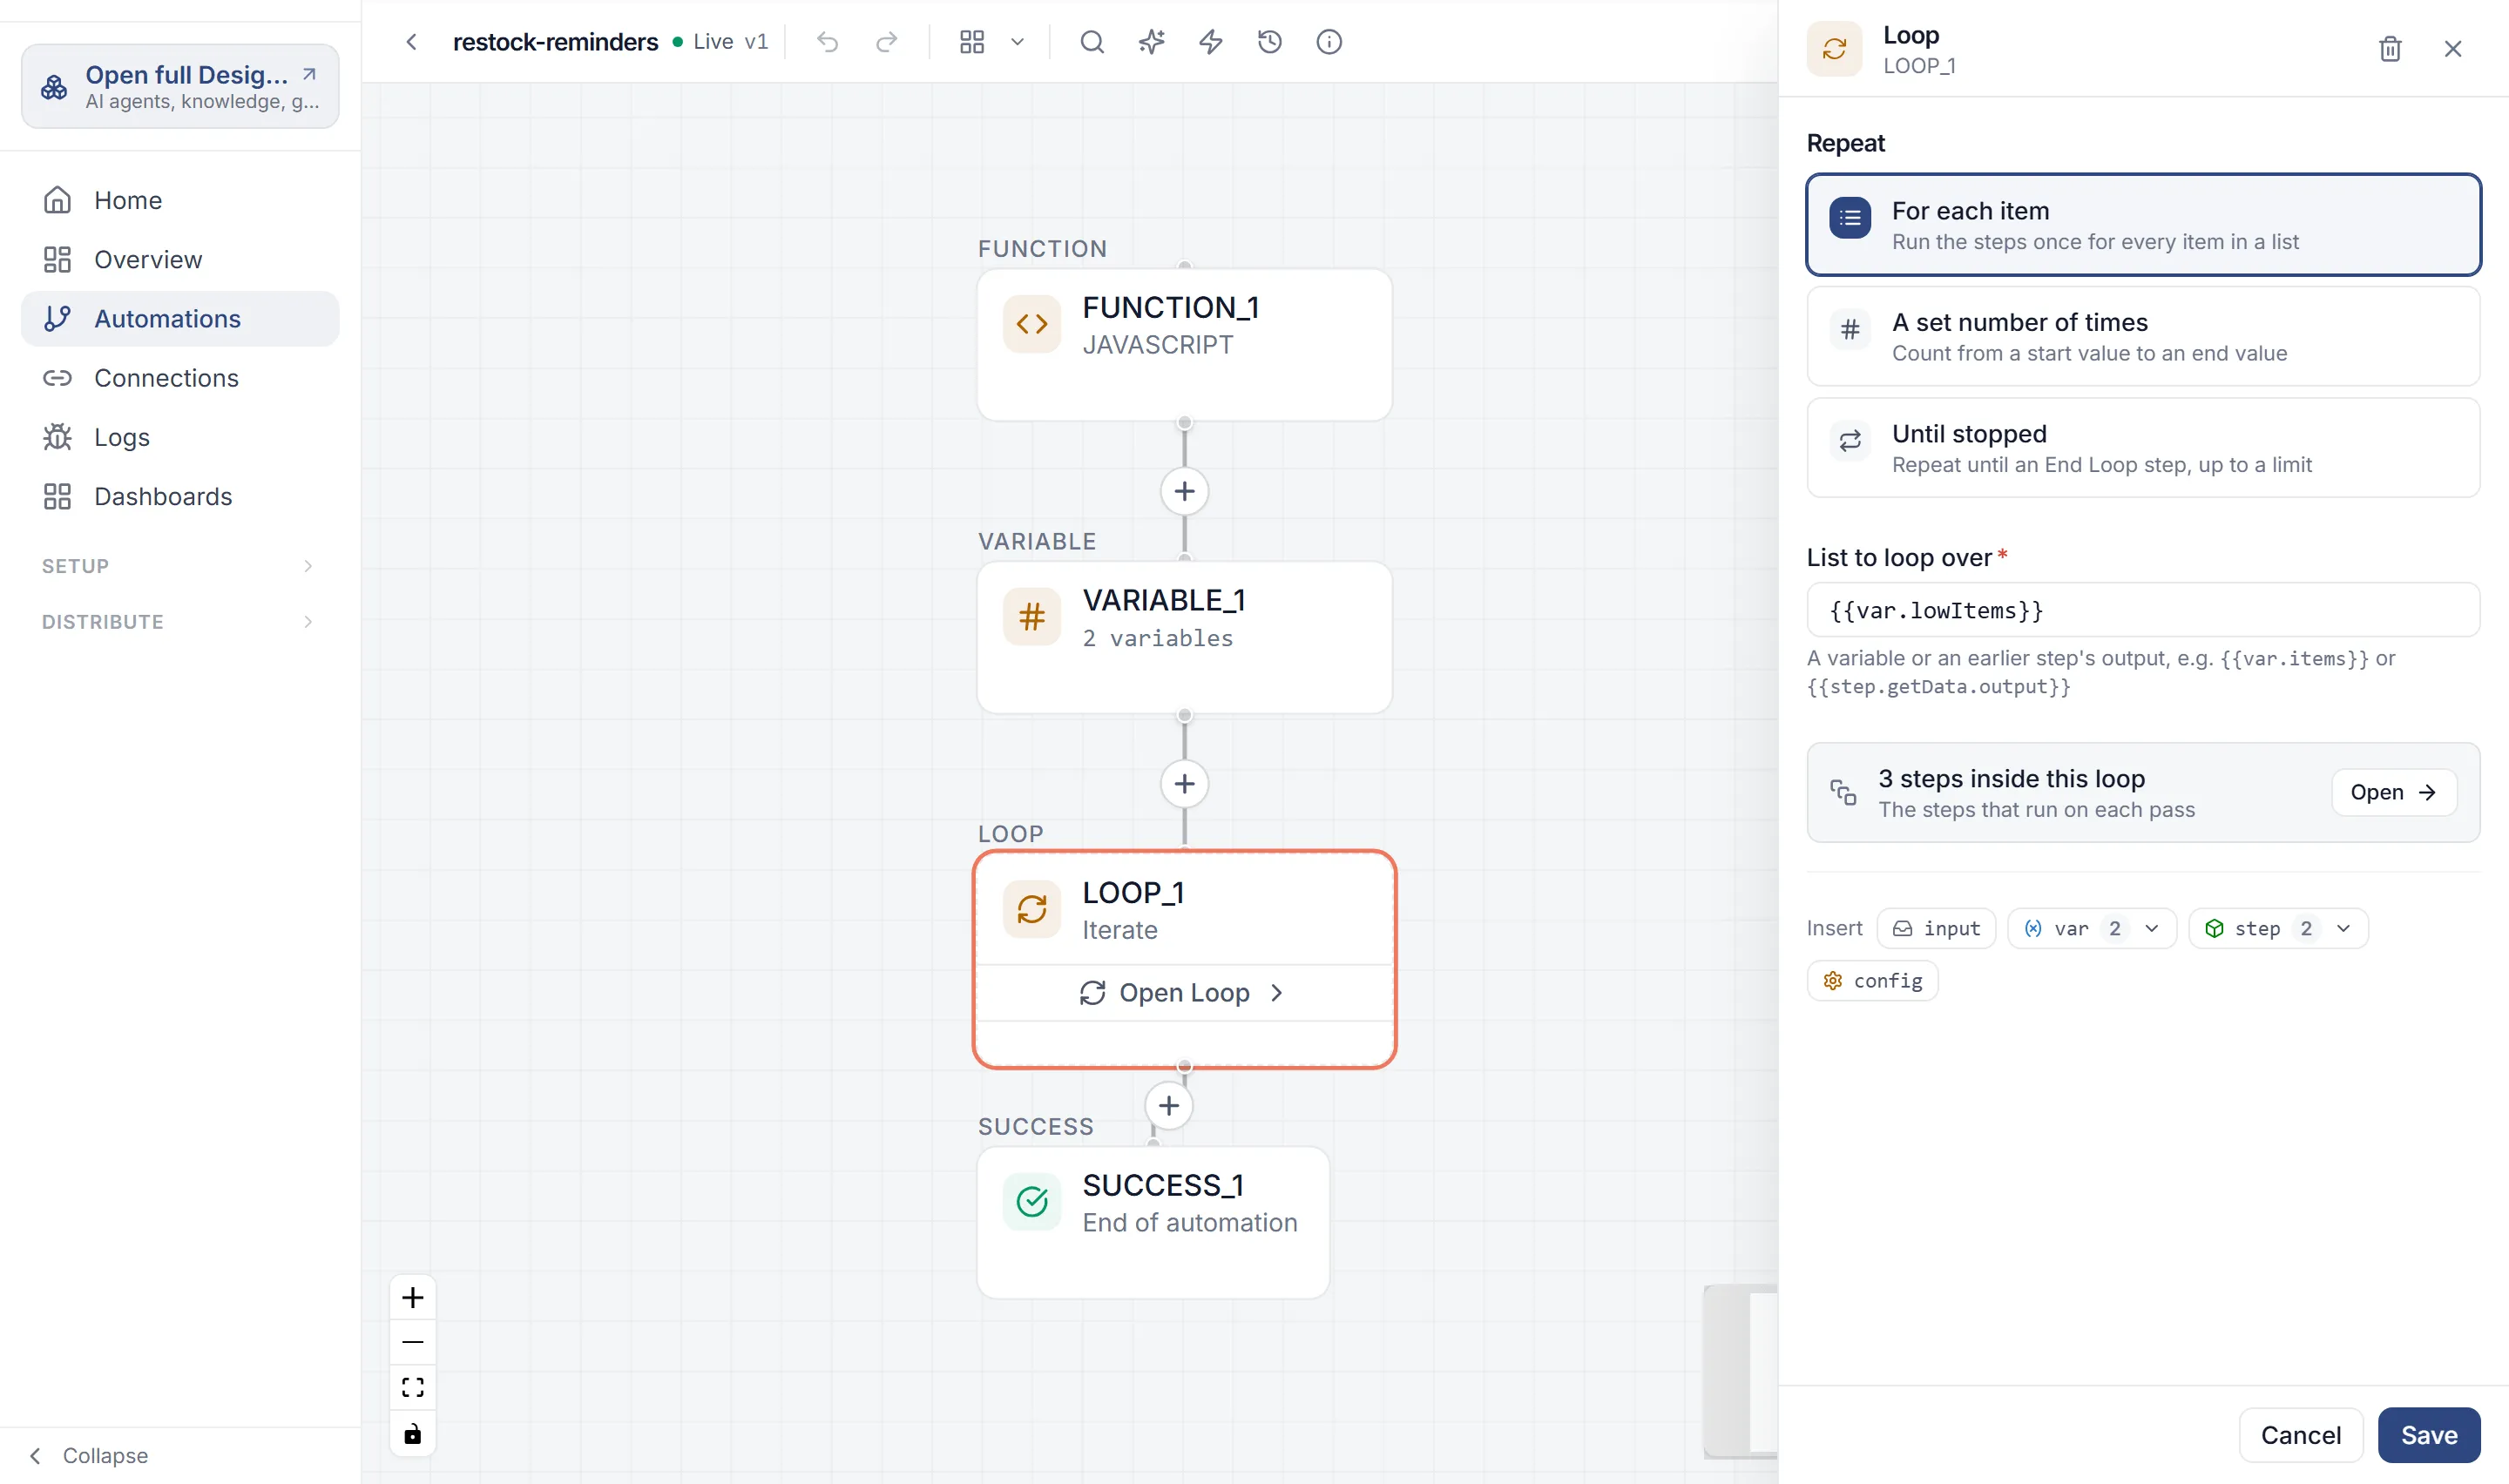Click the SUCCESS_1 checkmark icon

click(x=1031, y=1202)
